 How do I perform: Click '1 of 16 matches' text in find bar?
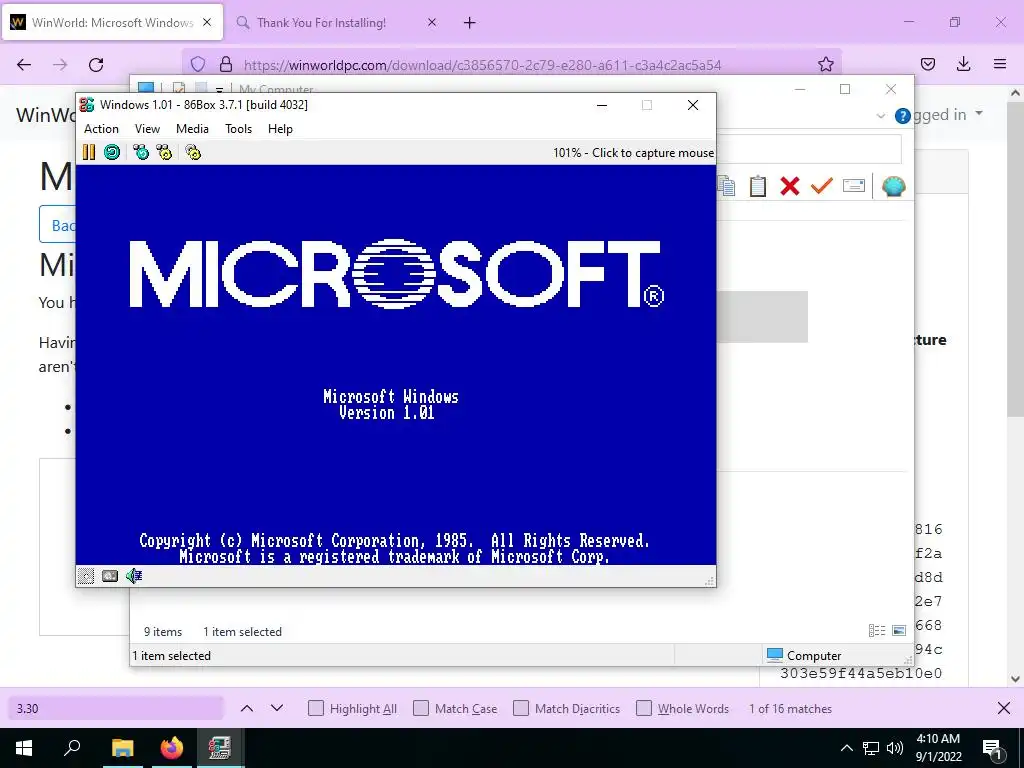790,708
